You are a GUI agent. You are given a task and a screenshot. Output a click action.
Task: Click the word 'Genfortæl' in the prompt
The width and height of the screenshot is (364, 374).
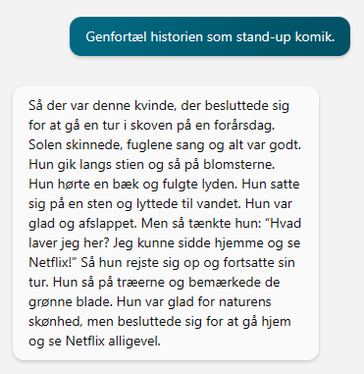coord(116,37)
